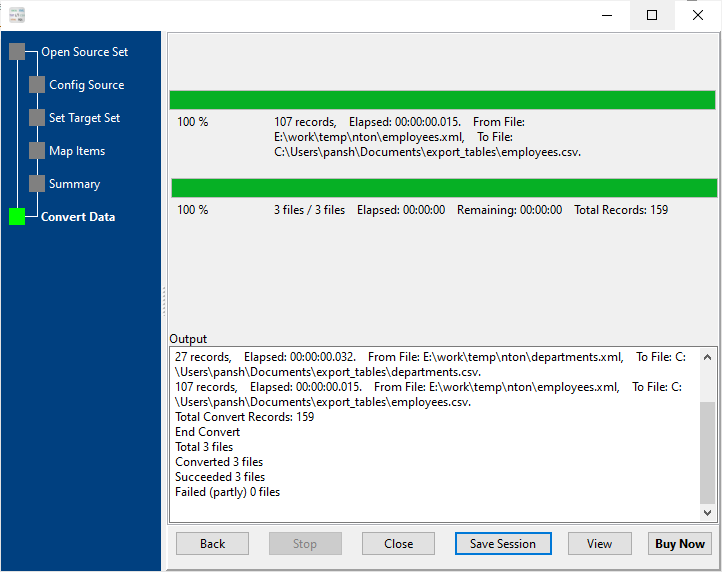The image size is (722, 572).
Task: Click the Summary step icon
Action: pyautogui.click(x=37, y=184)
